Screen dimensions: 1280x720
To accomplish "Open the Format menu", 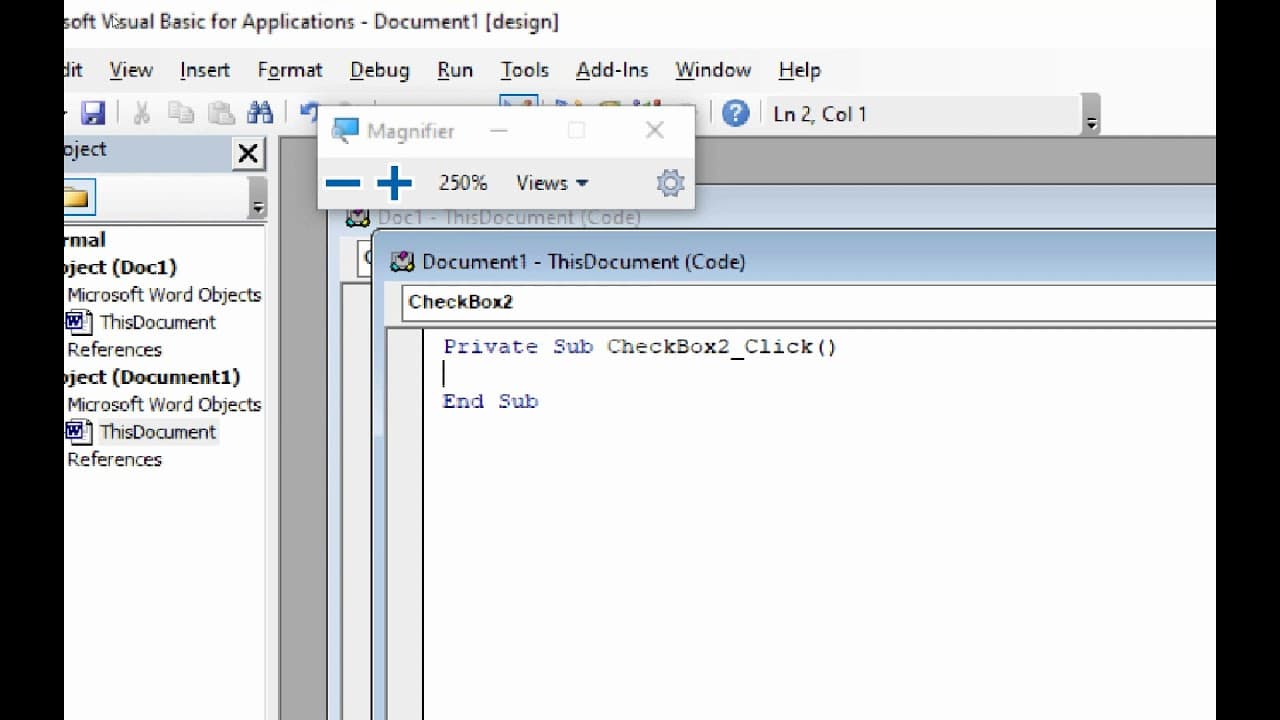I will click(x=290, y=70).
